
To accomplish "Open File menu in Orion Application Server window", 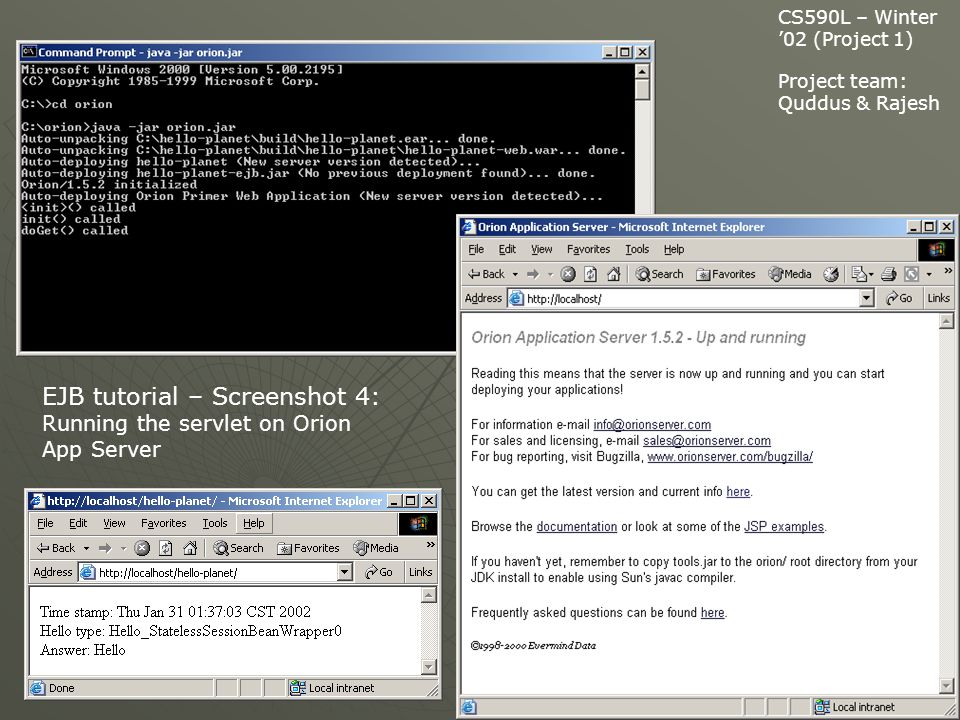I will point(476,249).
